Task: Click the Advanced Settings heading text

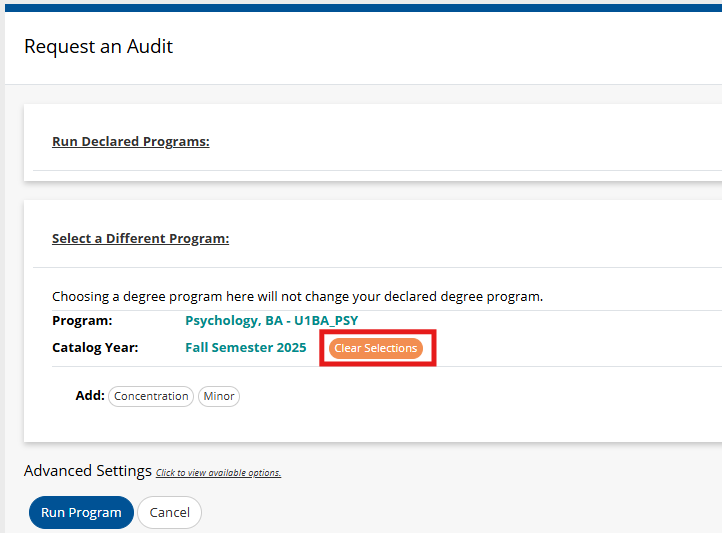Action: pyautogui.click(x=88, y=471)
